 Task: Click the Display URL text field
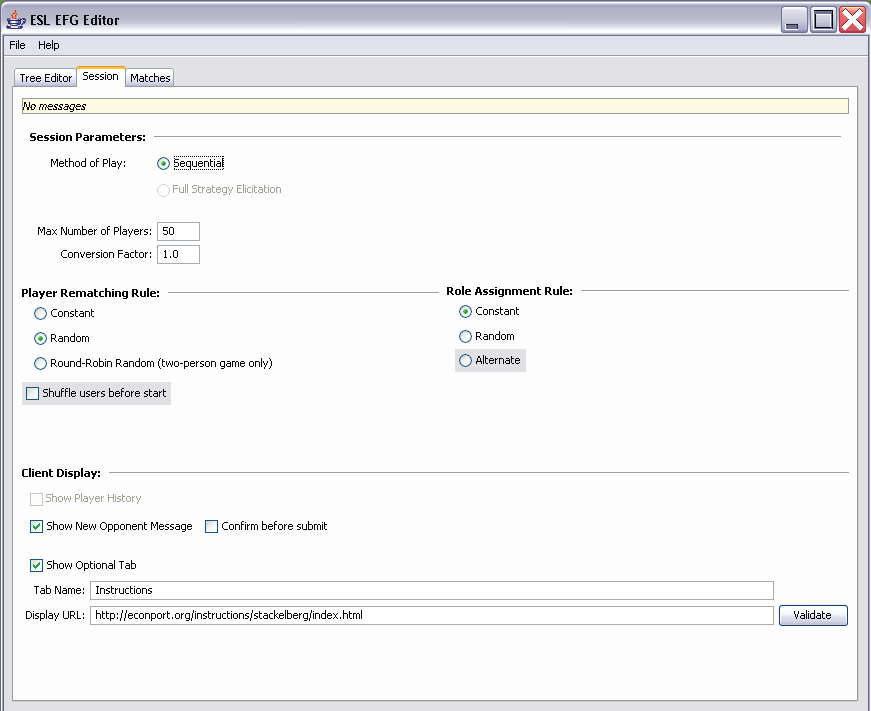pyautogui.click(x=432, y=615)
